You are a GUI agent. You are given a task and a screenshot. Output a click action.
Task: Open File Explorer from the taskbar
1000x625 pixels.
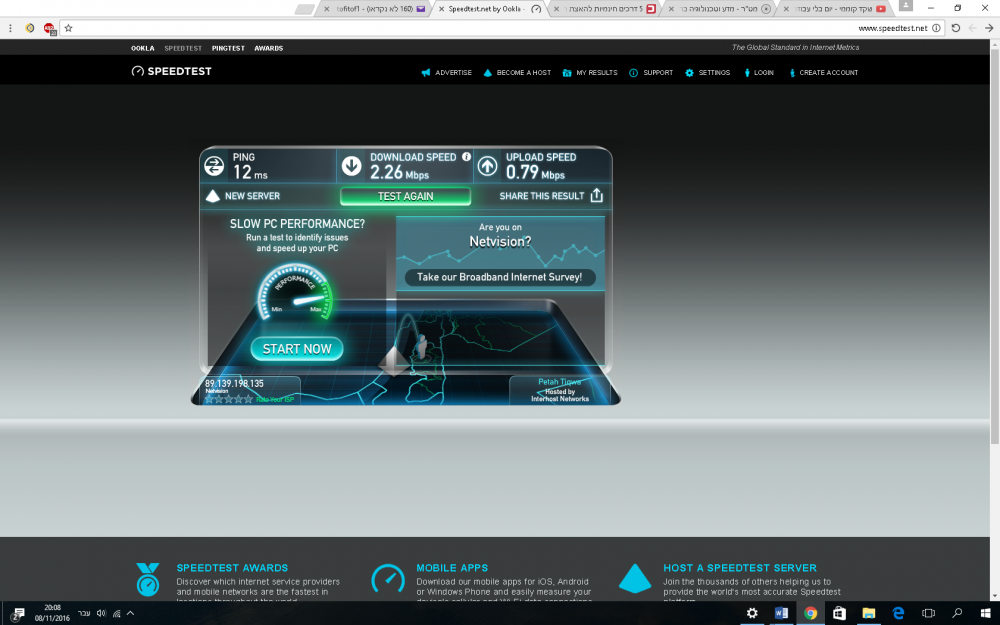(x=869, y=613)
